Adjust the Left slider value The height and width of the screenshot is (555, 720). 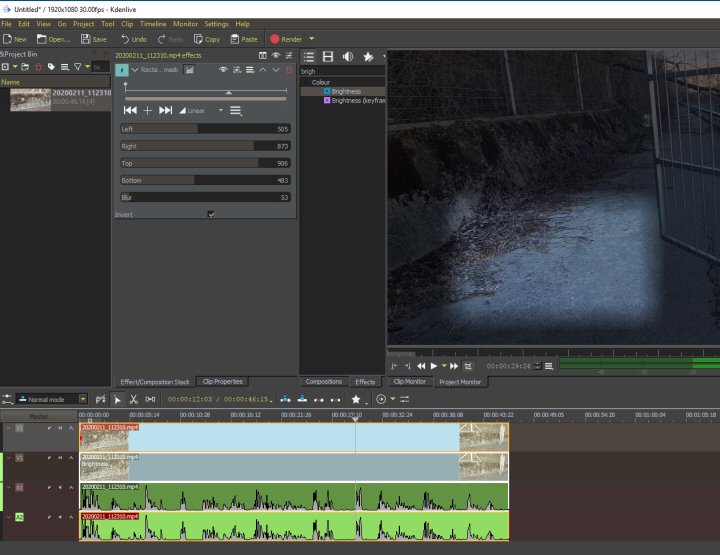[x=205, y=129]
